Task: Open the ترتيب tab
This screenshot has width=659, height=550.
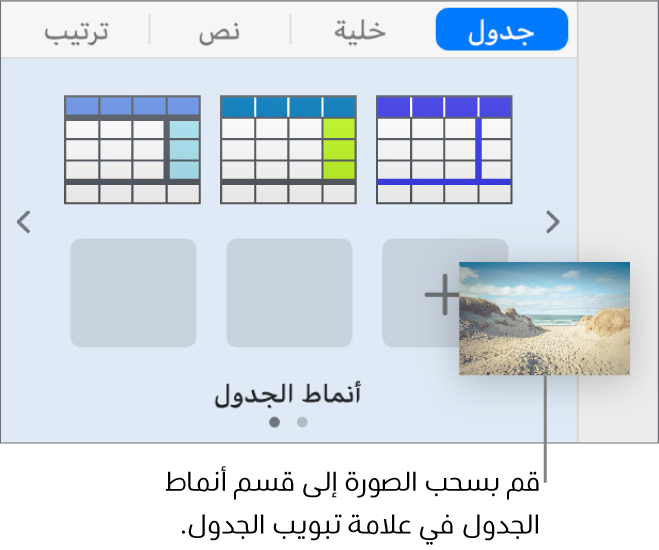Action: pyautogui.click(x=77, y=31)
